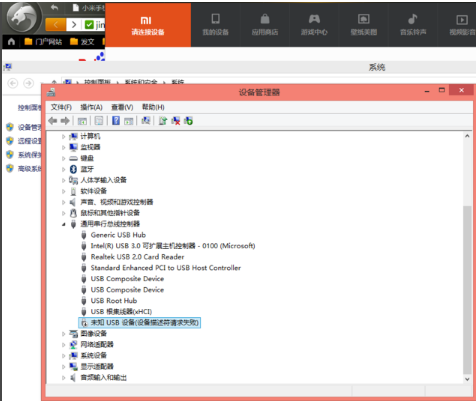Open the 查看(V) menu

click(122, 107)
